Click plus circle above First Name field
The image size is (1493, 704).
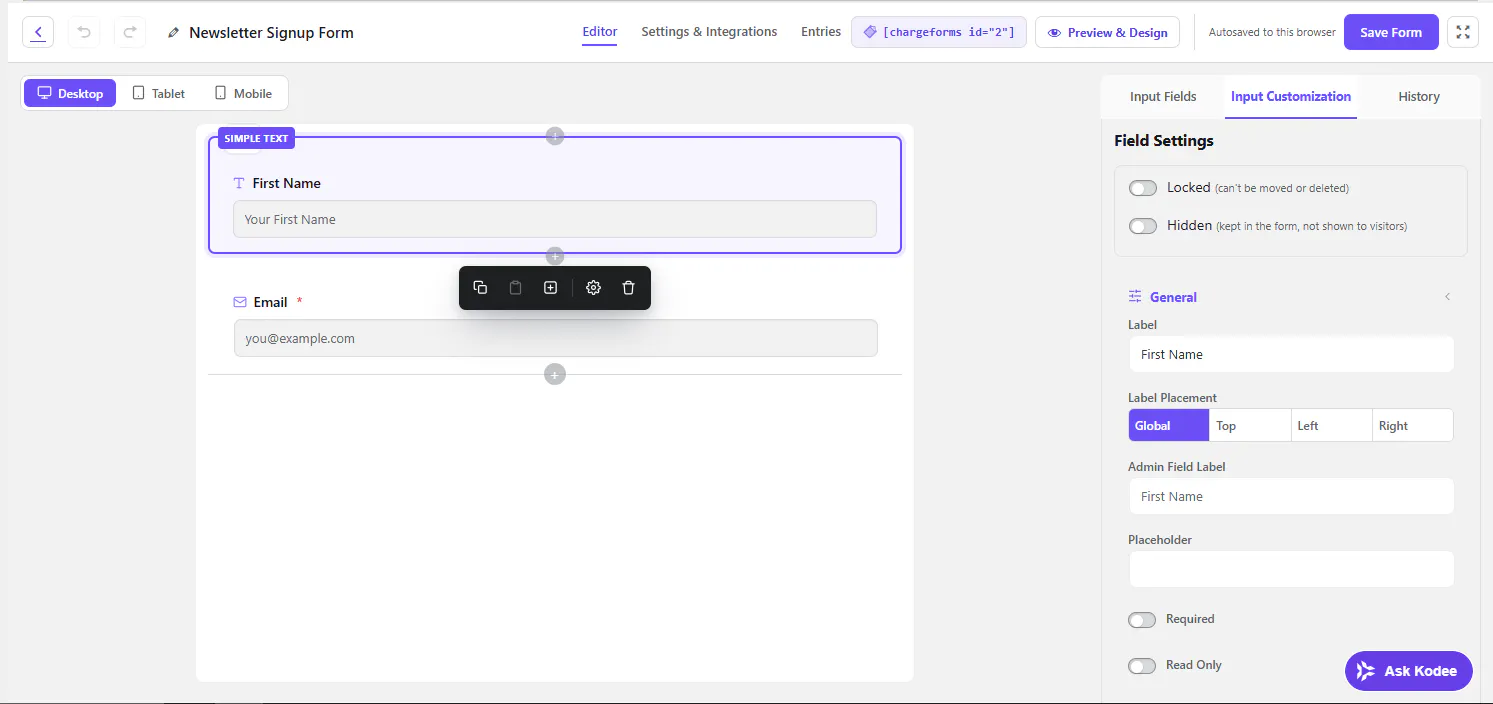click(555, 136)
